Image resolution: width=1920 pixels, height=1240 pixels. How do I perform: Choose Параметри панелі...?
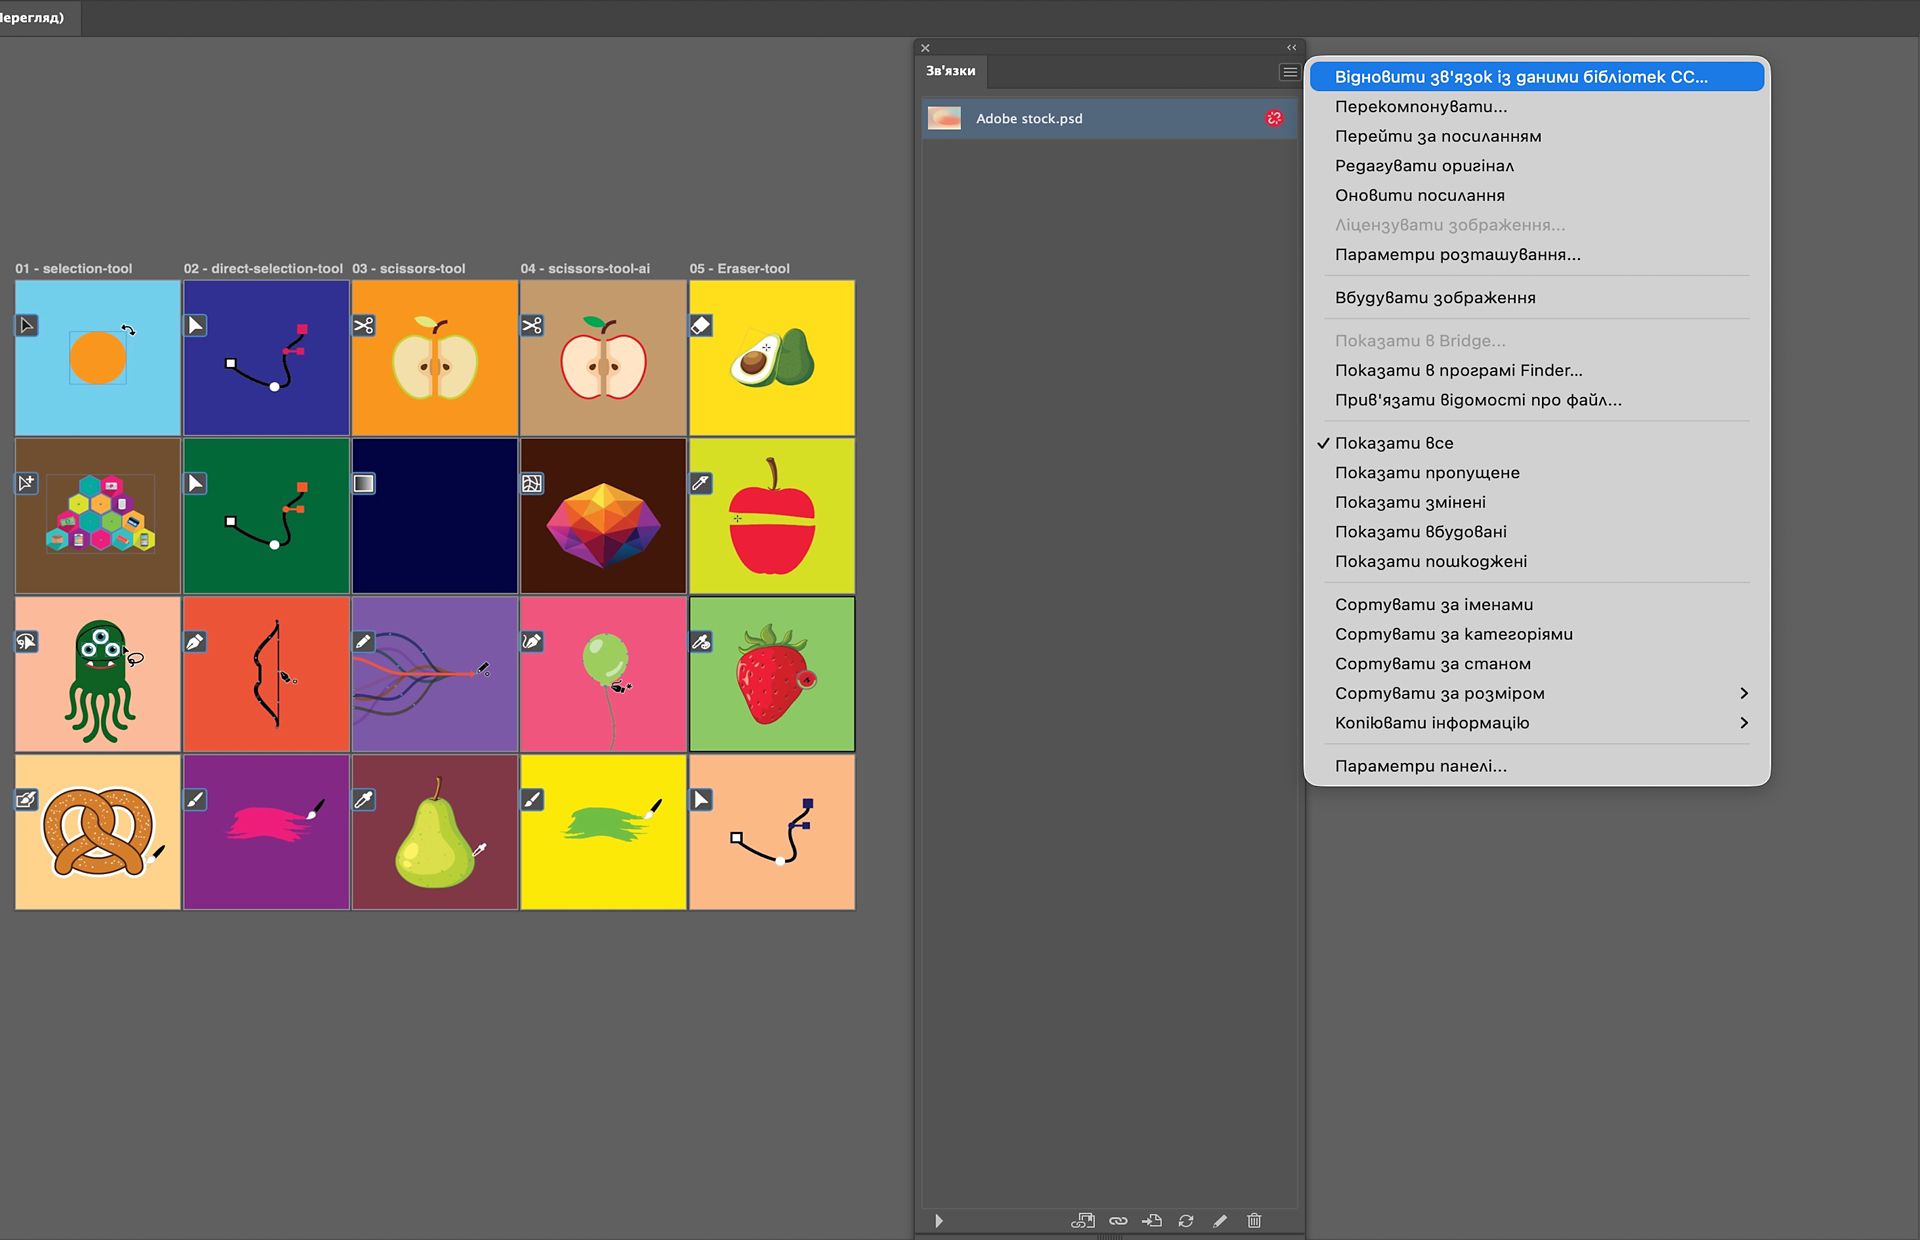[x=1537, y=766]
